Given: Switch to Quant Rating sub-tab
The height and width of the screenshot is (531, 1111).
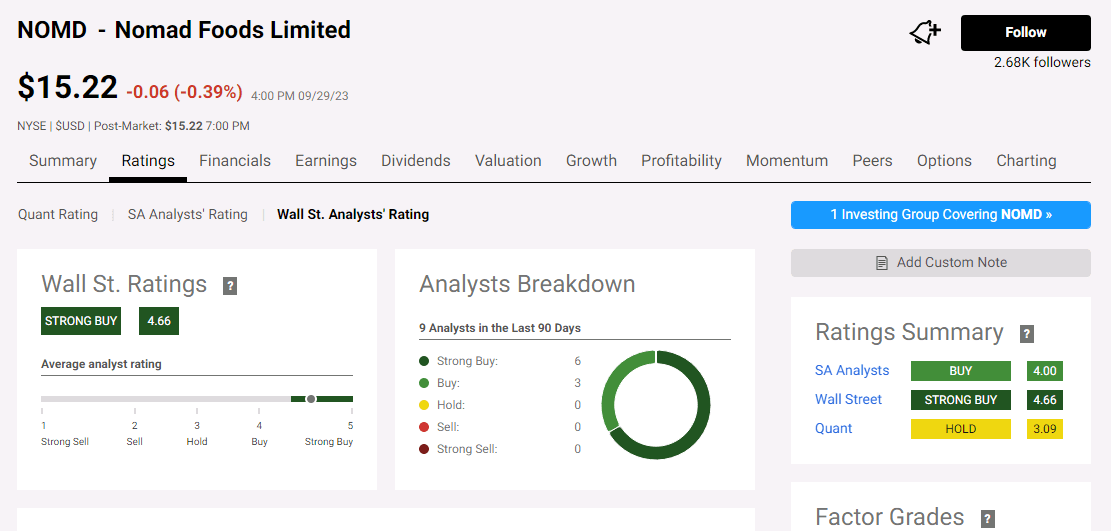Looking at the screenshot, I should point(58,214).
